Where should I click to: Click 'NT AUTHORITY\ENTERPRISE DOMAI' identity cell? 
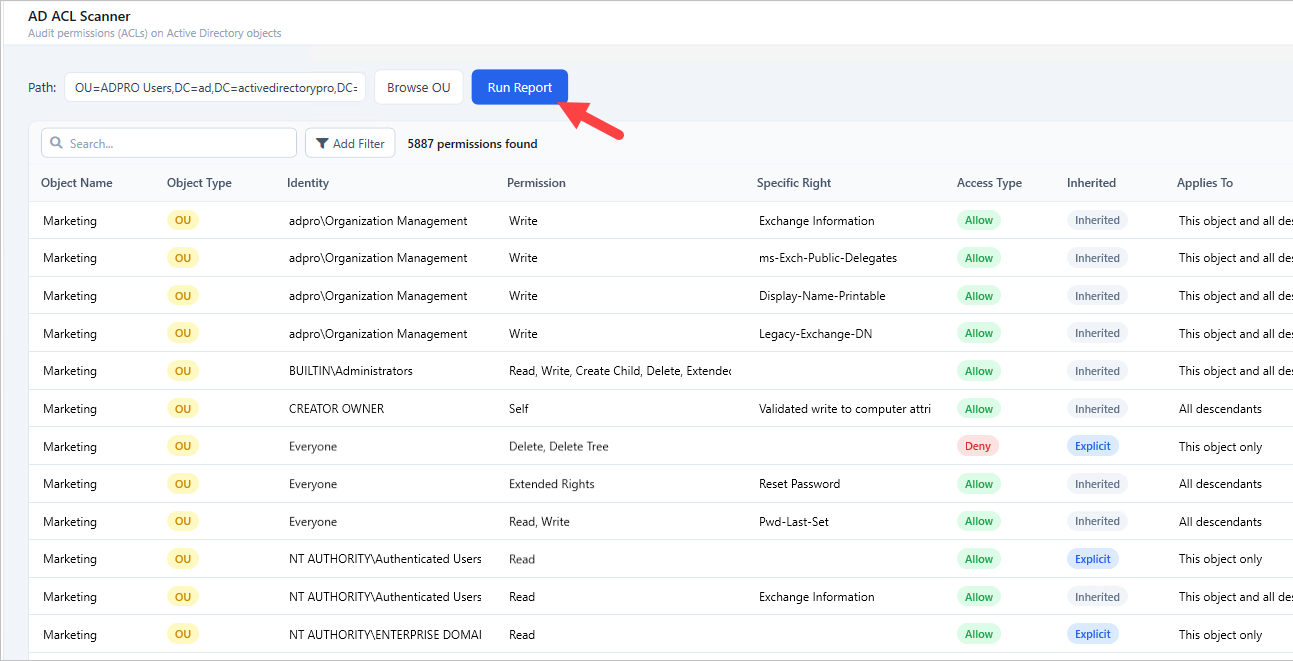(x=385, y=635)
